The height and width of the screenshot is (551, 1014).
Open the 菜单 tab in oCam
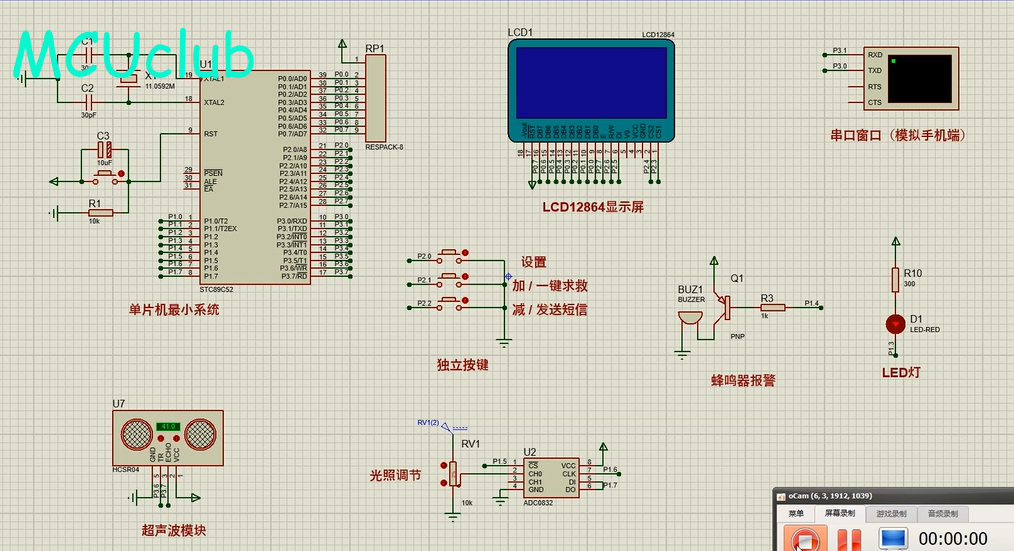[x=796, y=513]
